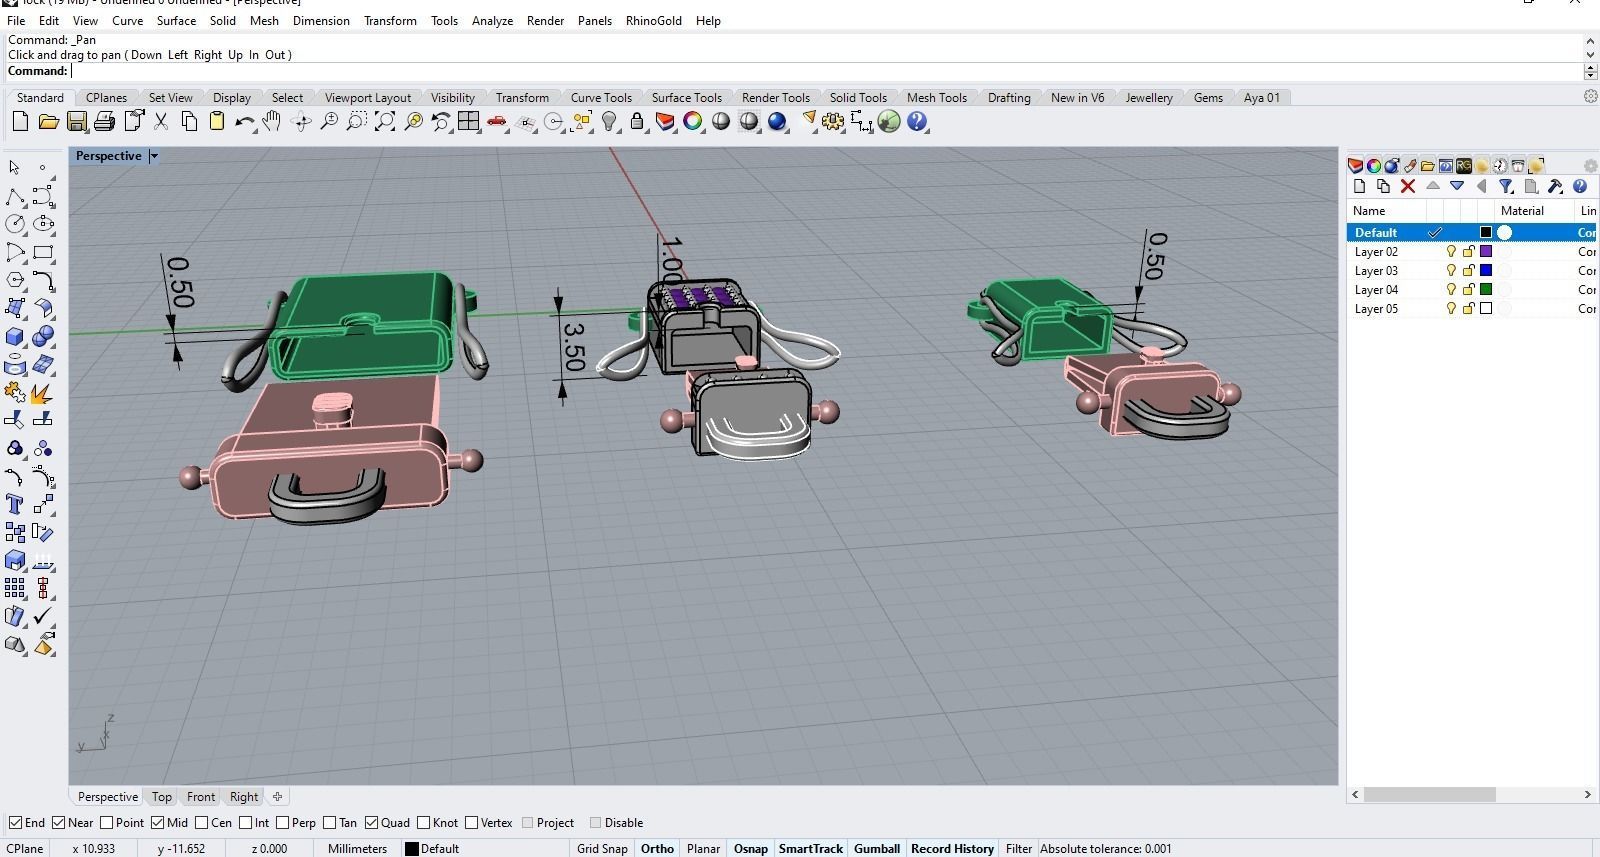1600x857 pixels.
Task: Switch to the Front viewport tab
Action: tap(200, 797)
